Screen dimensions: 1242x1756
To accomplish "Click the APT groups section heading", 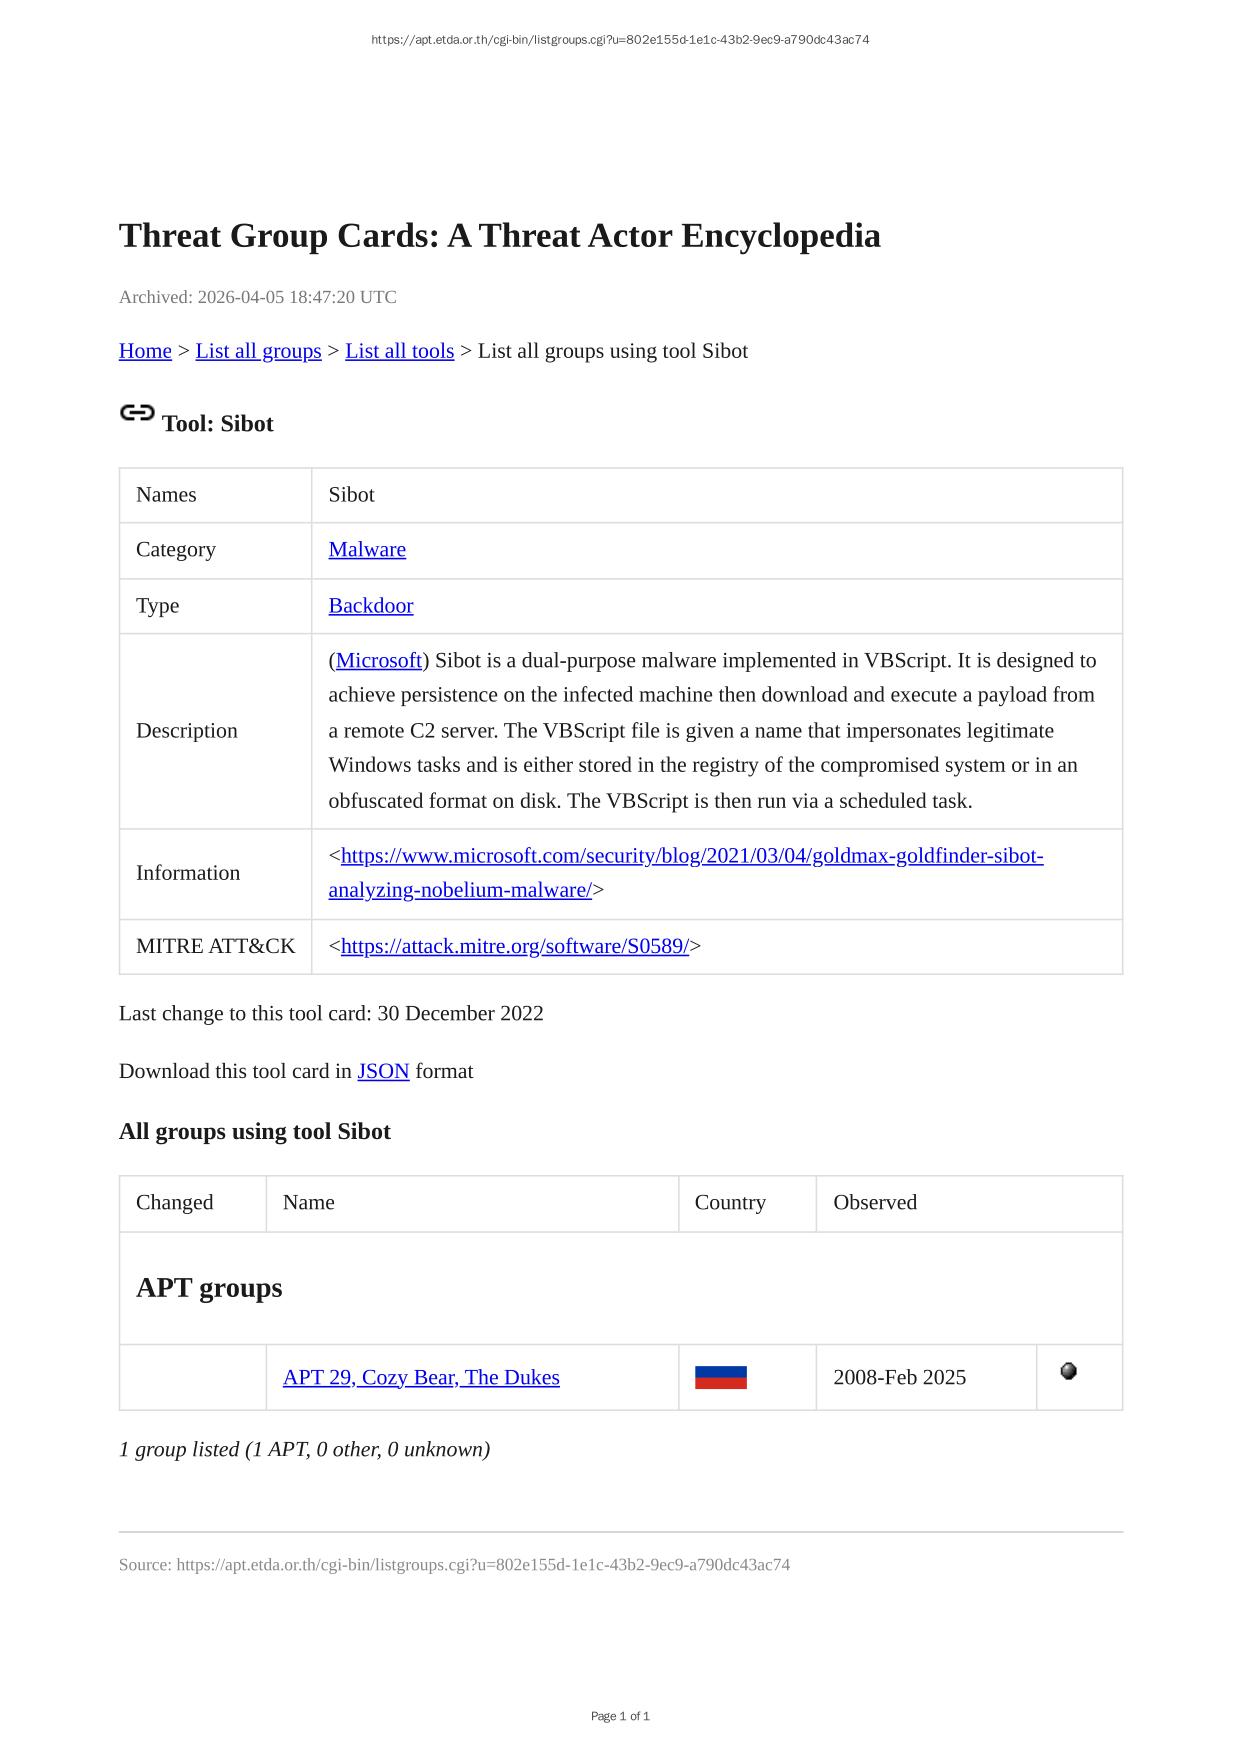I will pyautogui.click(x=209, y=1288).
